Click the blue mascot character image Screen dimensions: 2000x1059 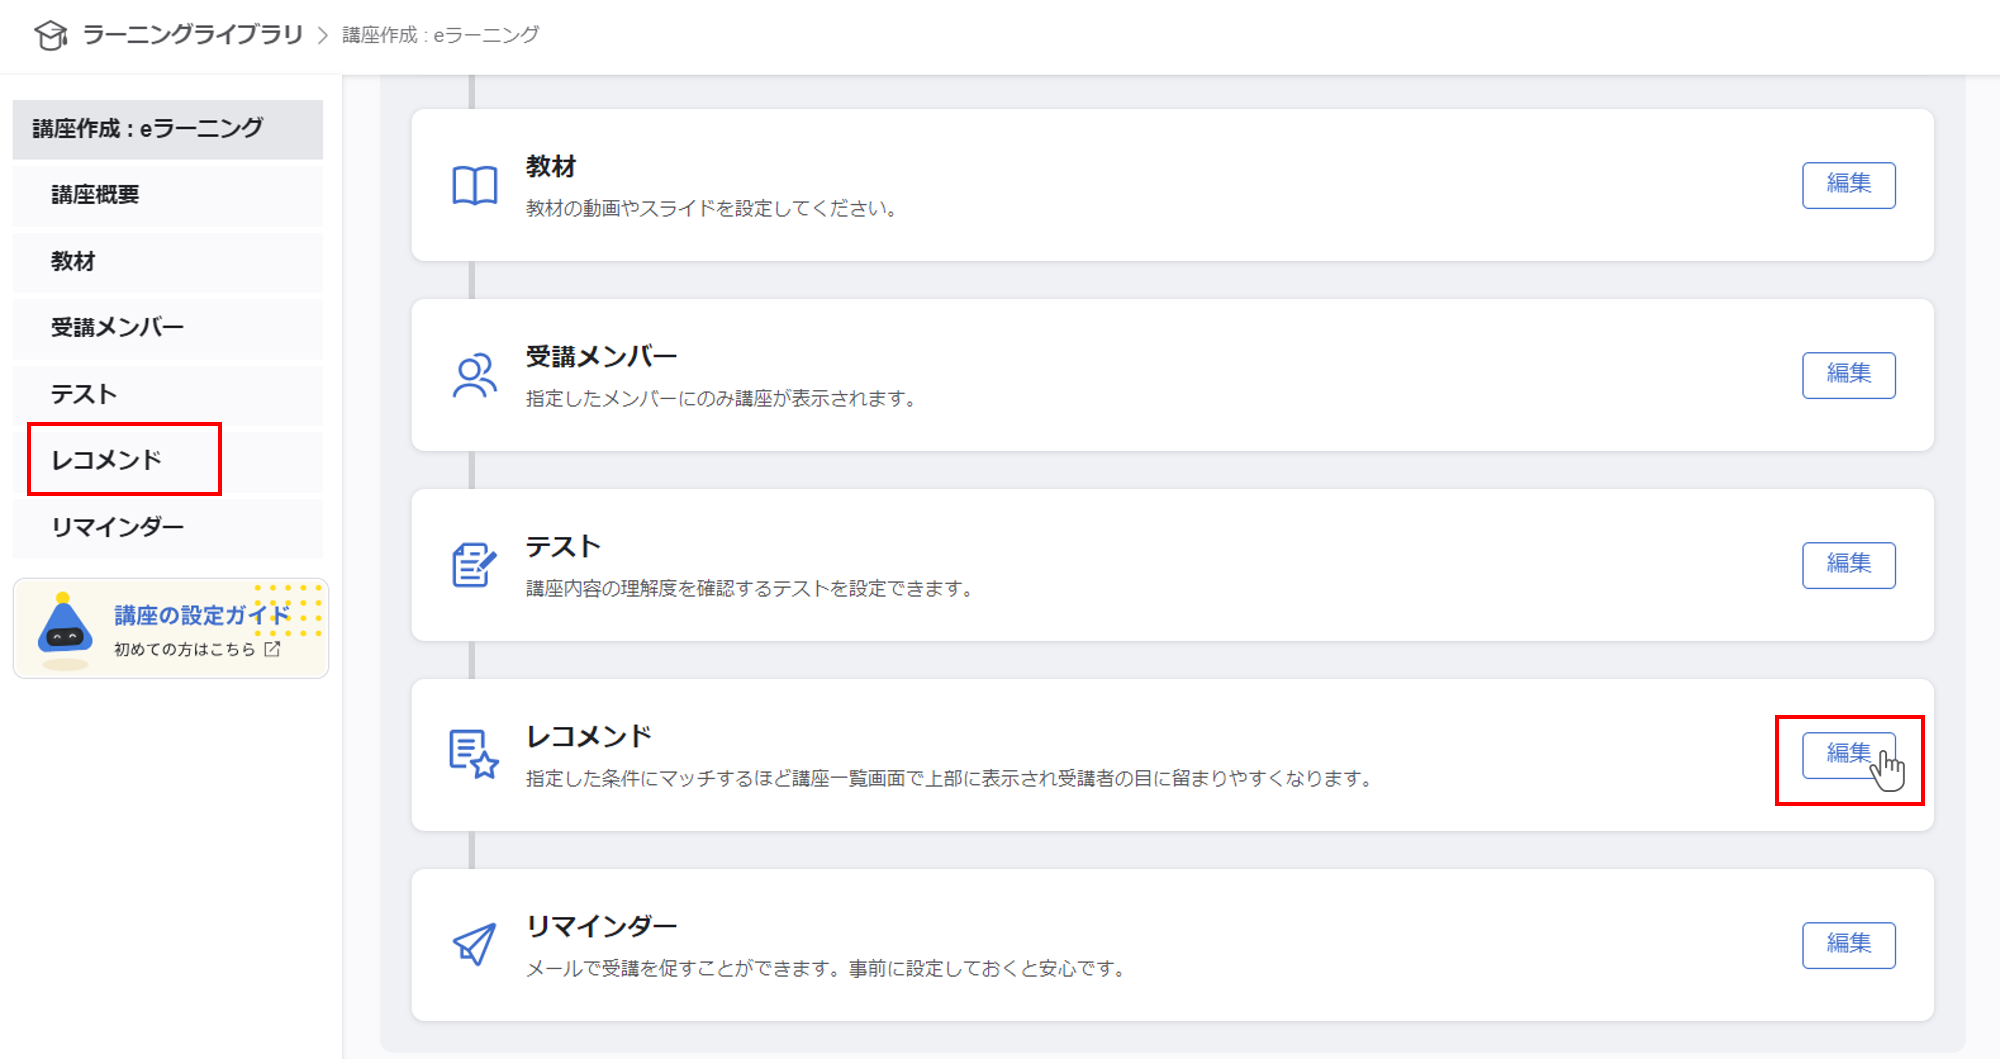tap(65, 628)
